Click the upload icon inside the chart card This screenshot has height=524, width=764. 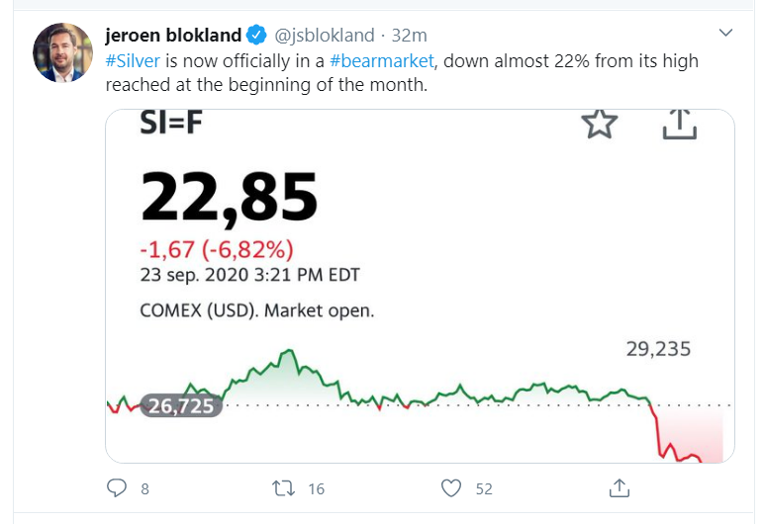click(678, 123)
